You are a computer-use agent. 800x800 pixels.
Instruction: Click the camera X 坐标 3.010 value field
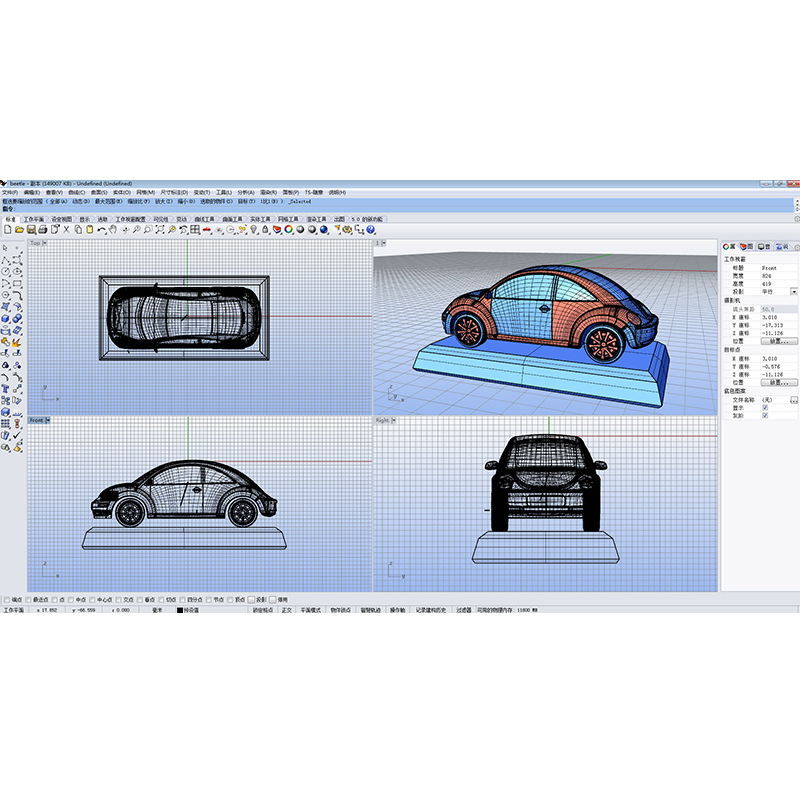[x=779, y=317]
